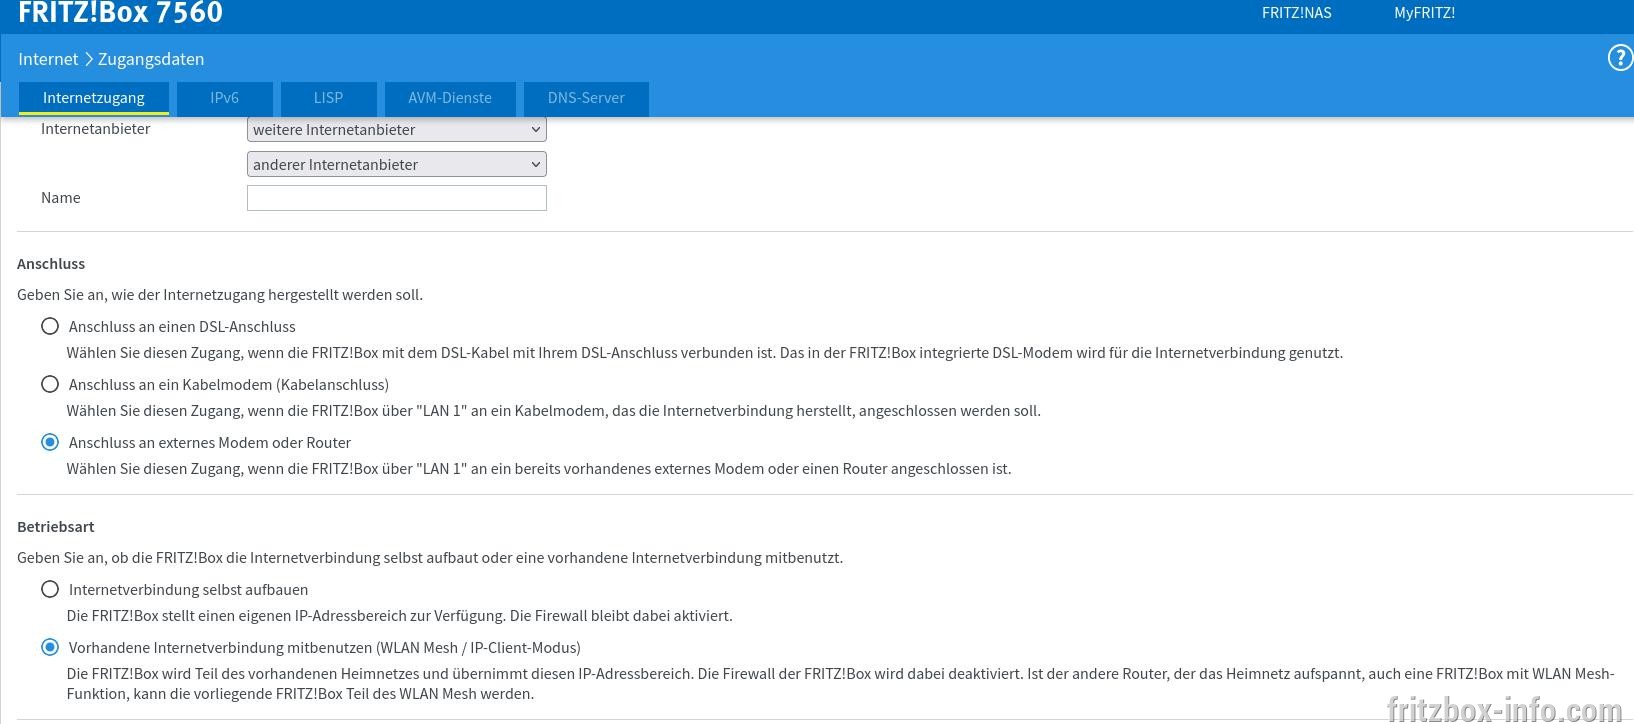Switch to the Internetzugang tab
Viewport: 1634px width, 724px height.
(x=94, y=98)
